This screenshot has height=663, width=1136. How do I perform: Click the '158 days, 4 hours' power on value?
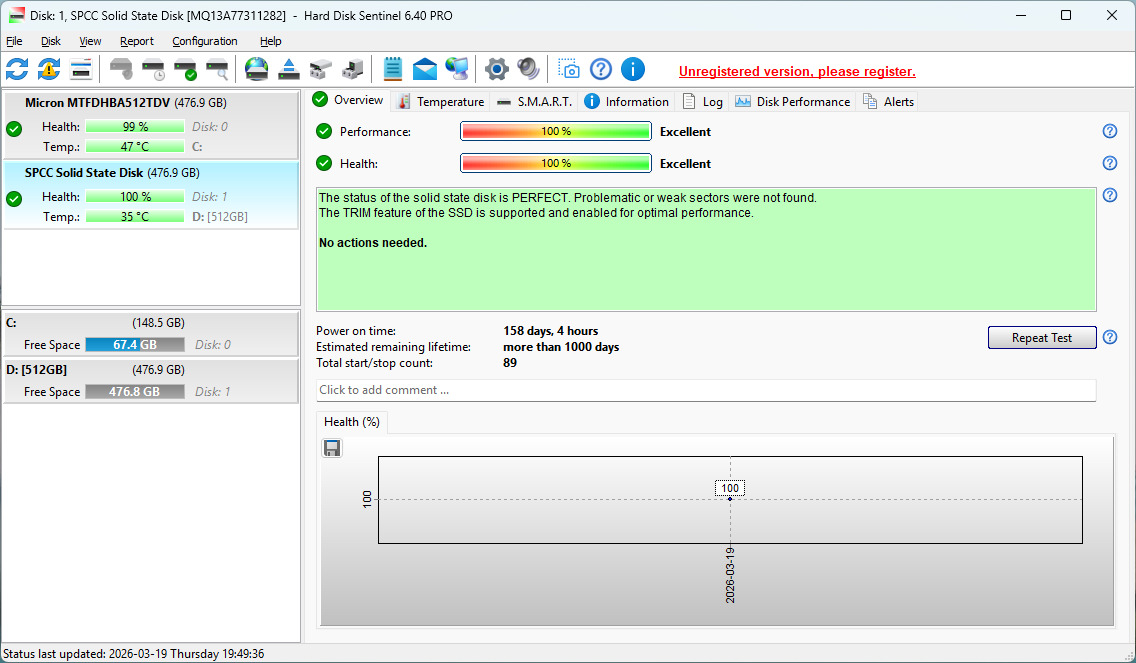pos(551,331)
